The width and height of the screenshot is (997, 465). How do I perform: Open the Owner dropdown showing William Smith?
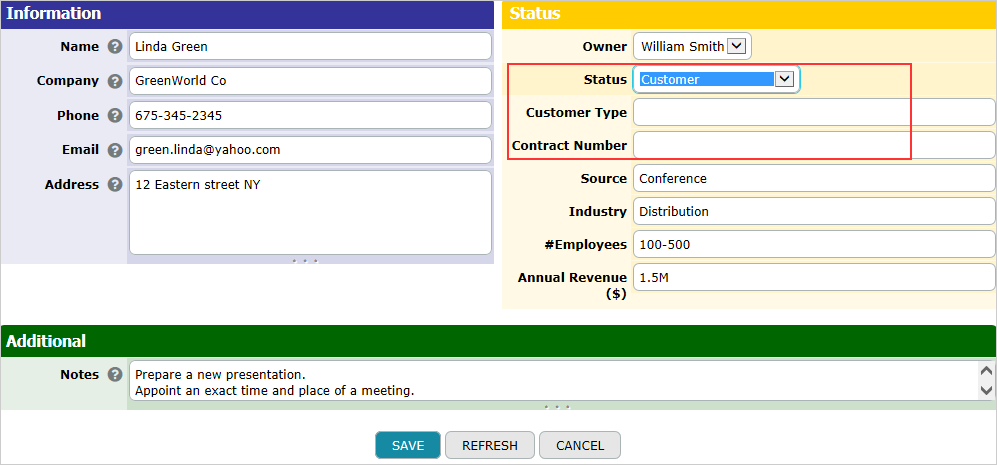(x=692, y=46)
